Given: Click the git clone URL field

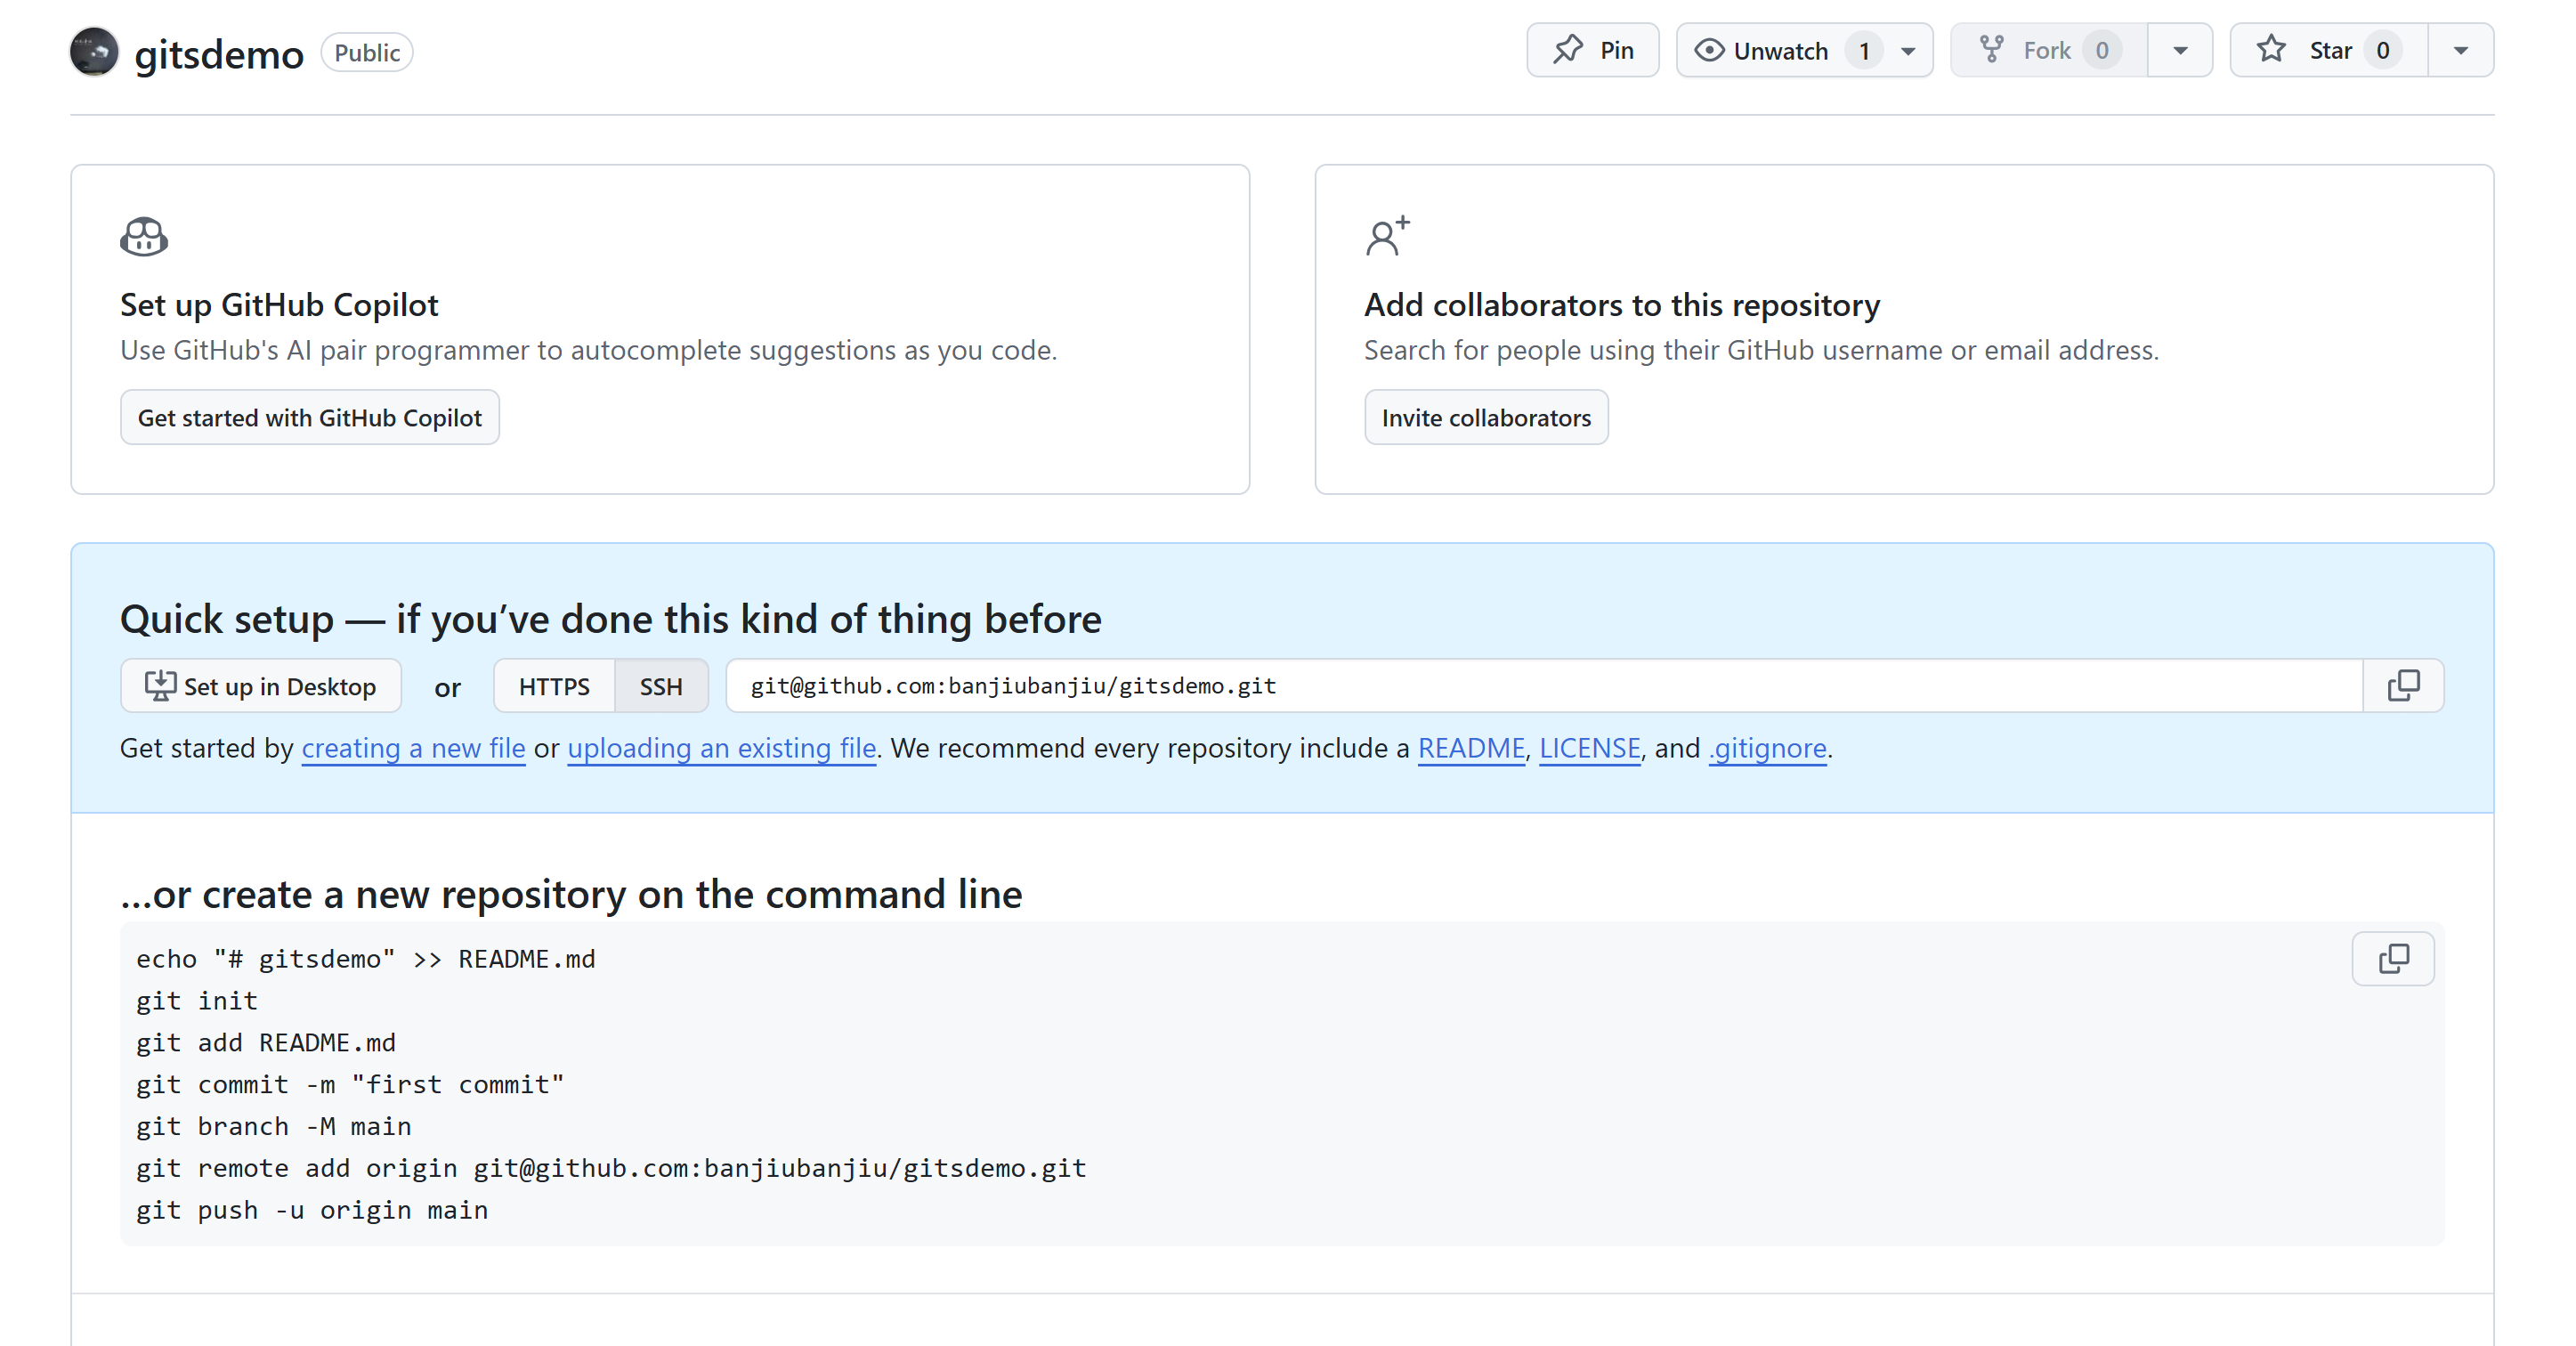Looking at the screenshot, I should click(1544, 686).
